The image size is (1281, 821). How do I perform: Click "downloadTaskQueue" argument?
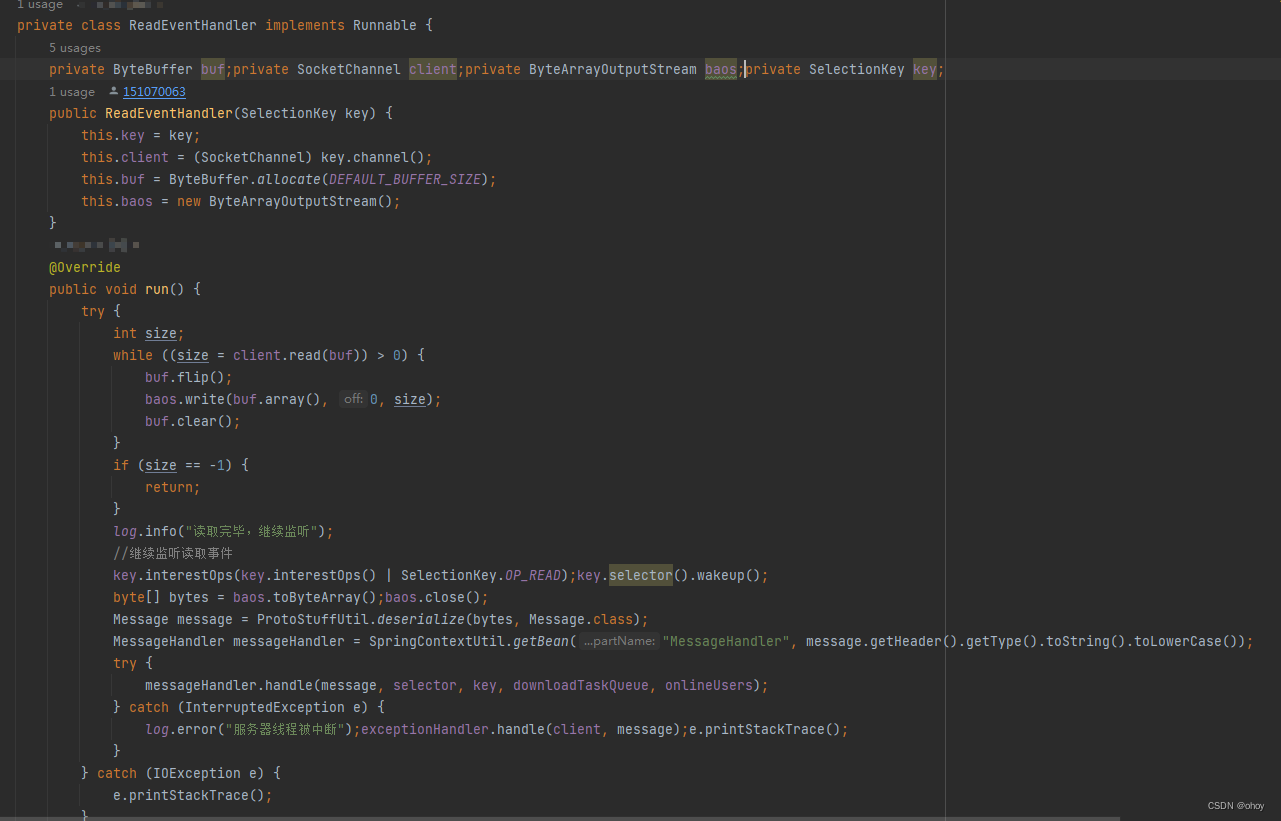tap(581, 685)
